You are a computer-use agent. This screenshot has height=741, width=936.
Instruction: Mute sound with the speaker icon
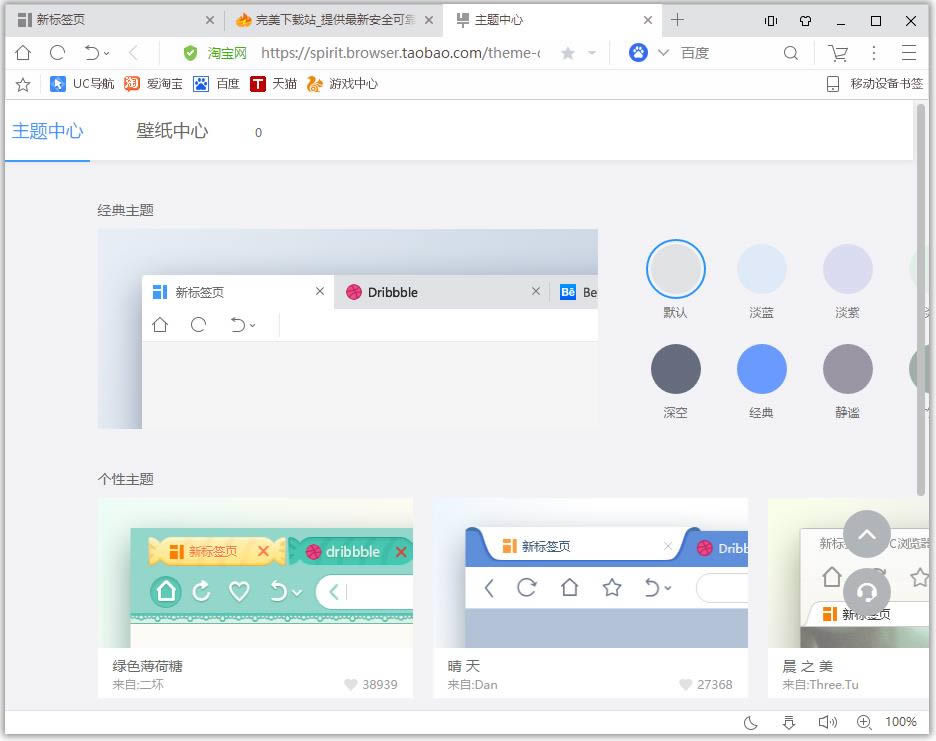[827, 722]
